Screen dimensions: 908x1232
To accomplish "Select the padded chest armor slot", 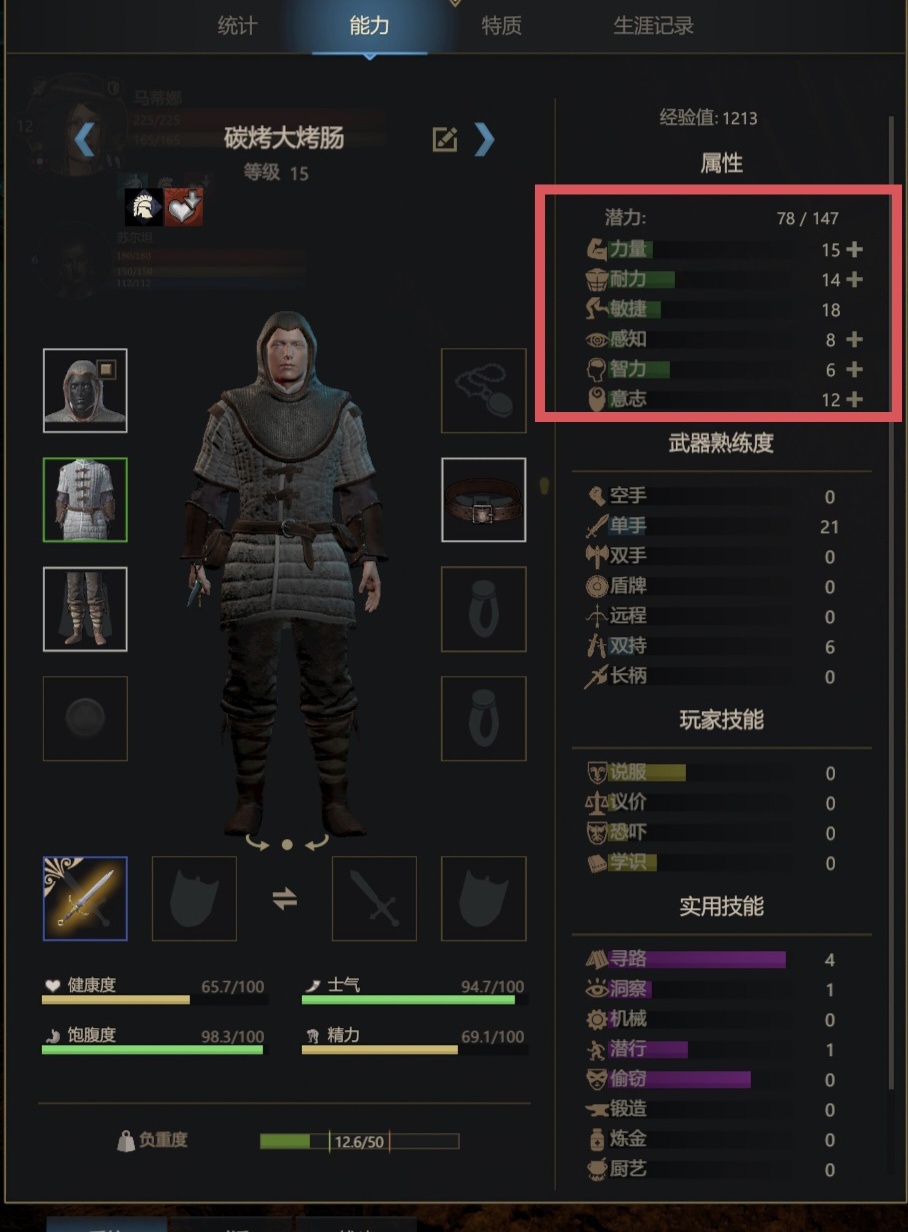I will [85, 500].
